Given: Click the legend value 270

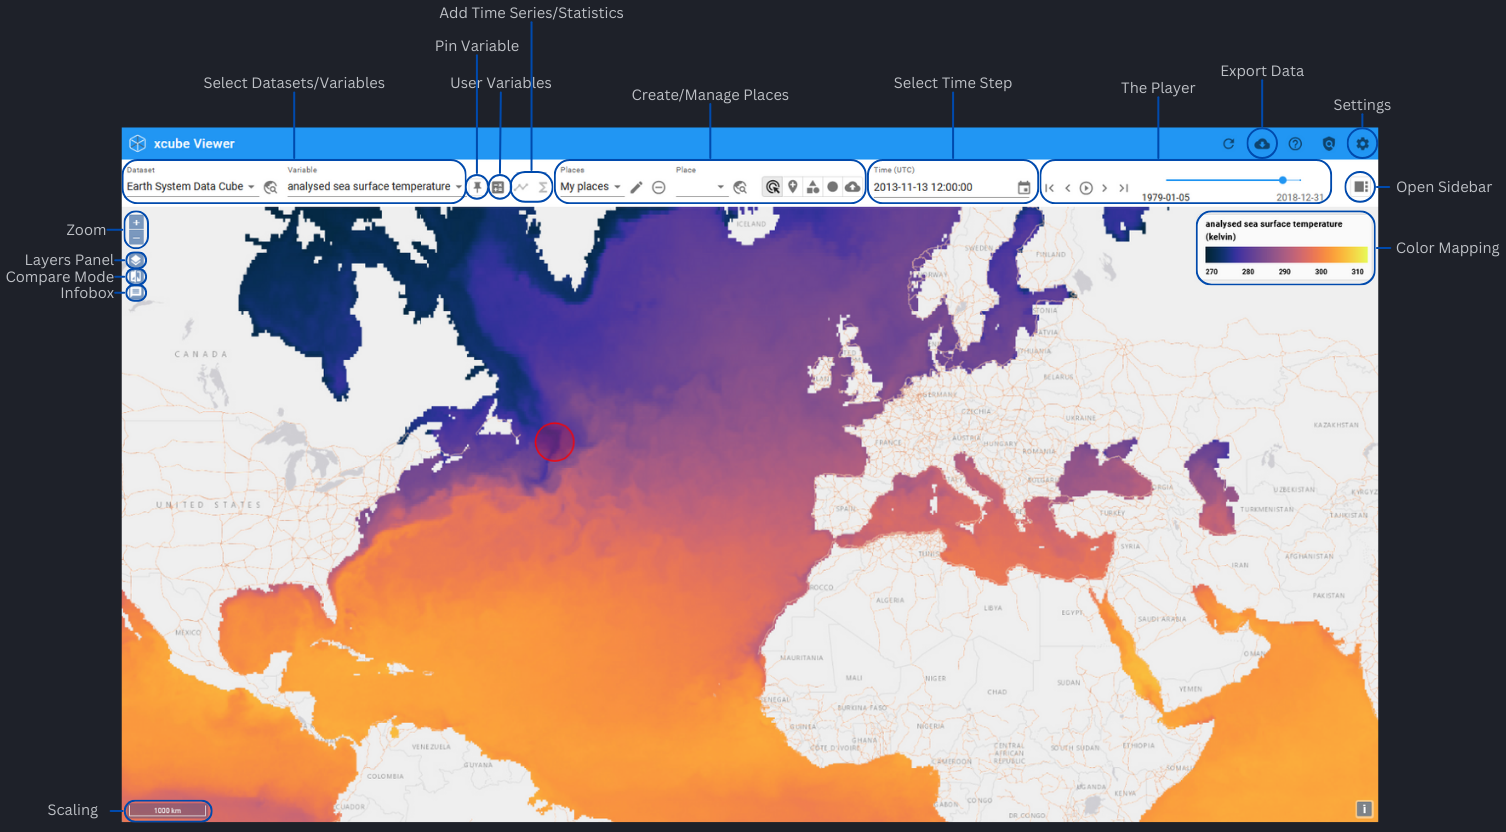Looking at the screenshot, I should 1211,272.
